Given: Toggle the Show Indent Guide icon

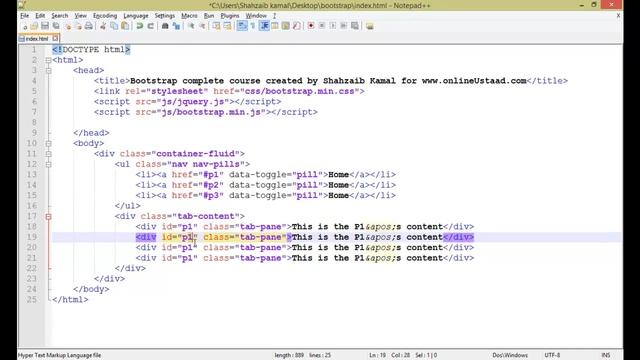Looking at the screenshot, I should pyautogui.click(x=264, y=26).
